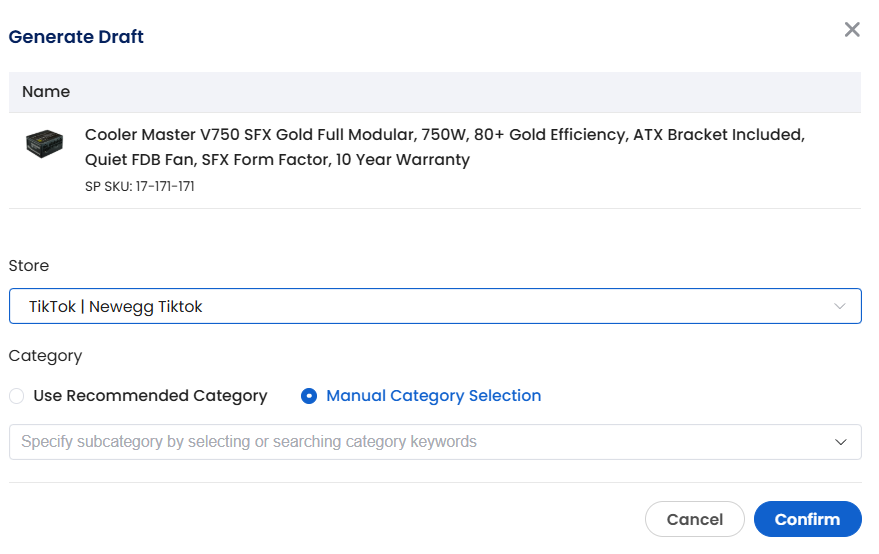
Task: Click the TikTok | Newegg Tiktok selected value
Action: click(x=115, y=307)
